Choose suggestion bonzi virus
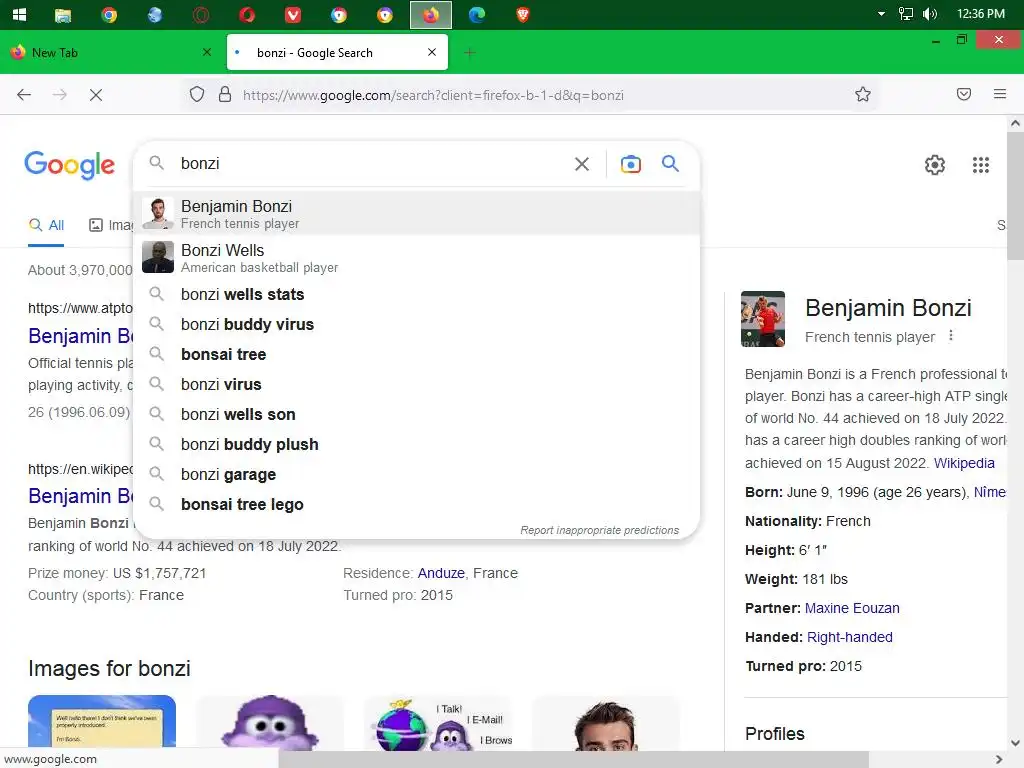 coord(417,385)
